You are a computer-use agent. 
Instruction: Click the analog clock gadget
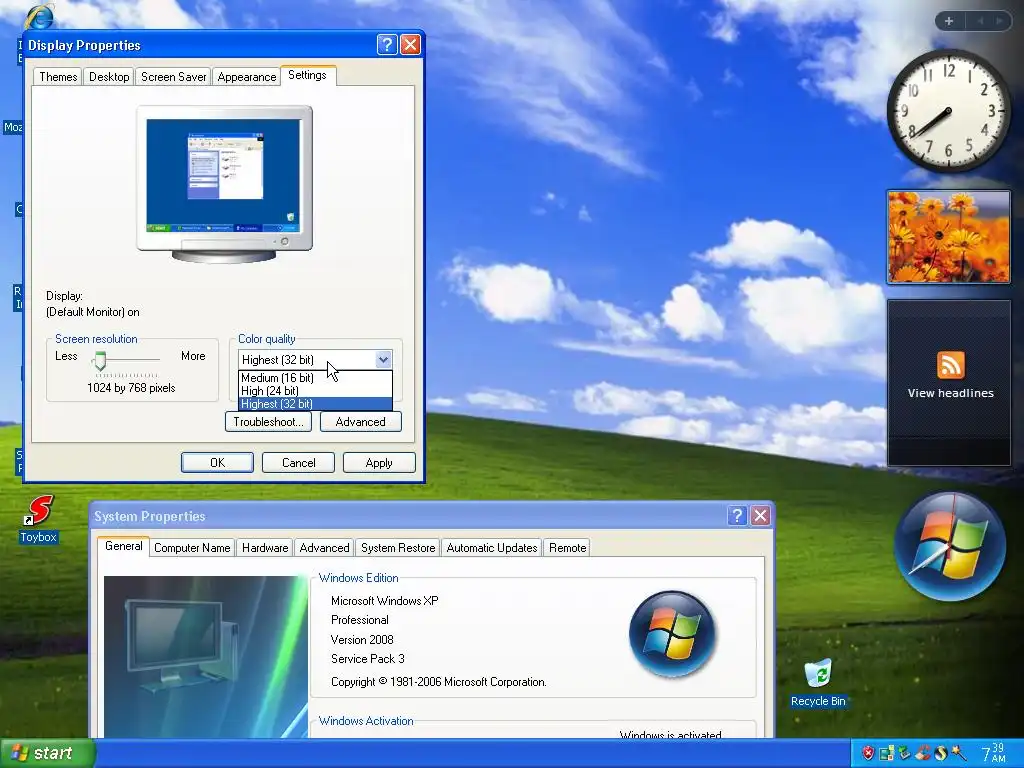pyautogui.click(x=948, y=110)
